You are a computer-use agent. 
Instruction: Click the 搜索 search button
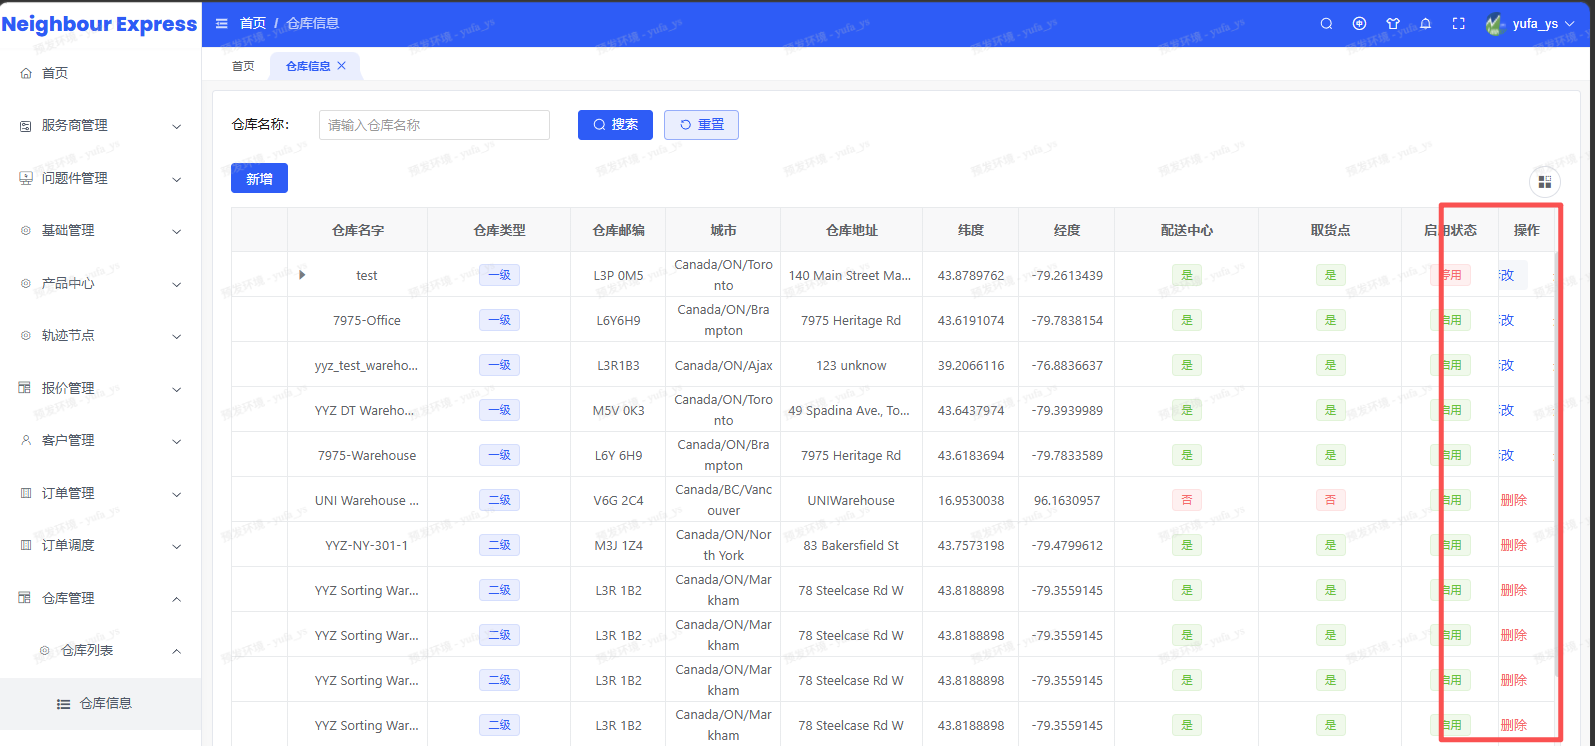tap(615, 125)
